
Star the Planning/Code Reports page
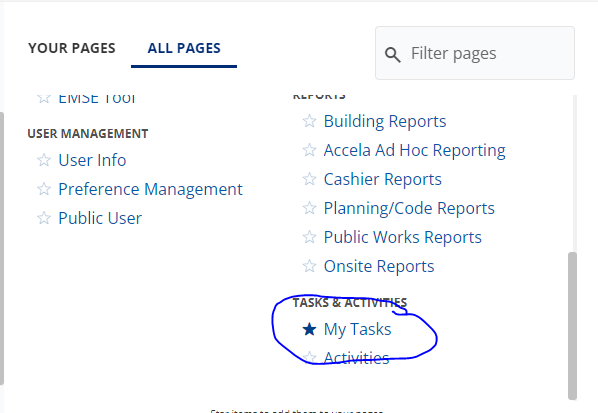point(309,208)
